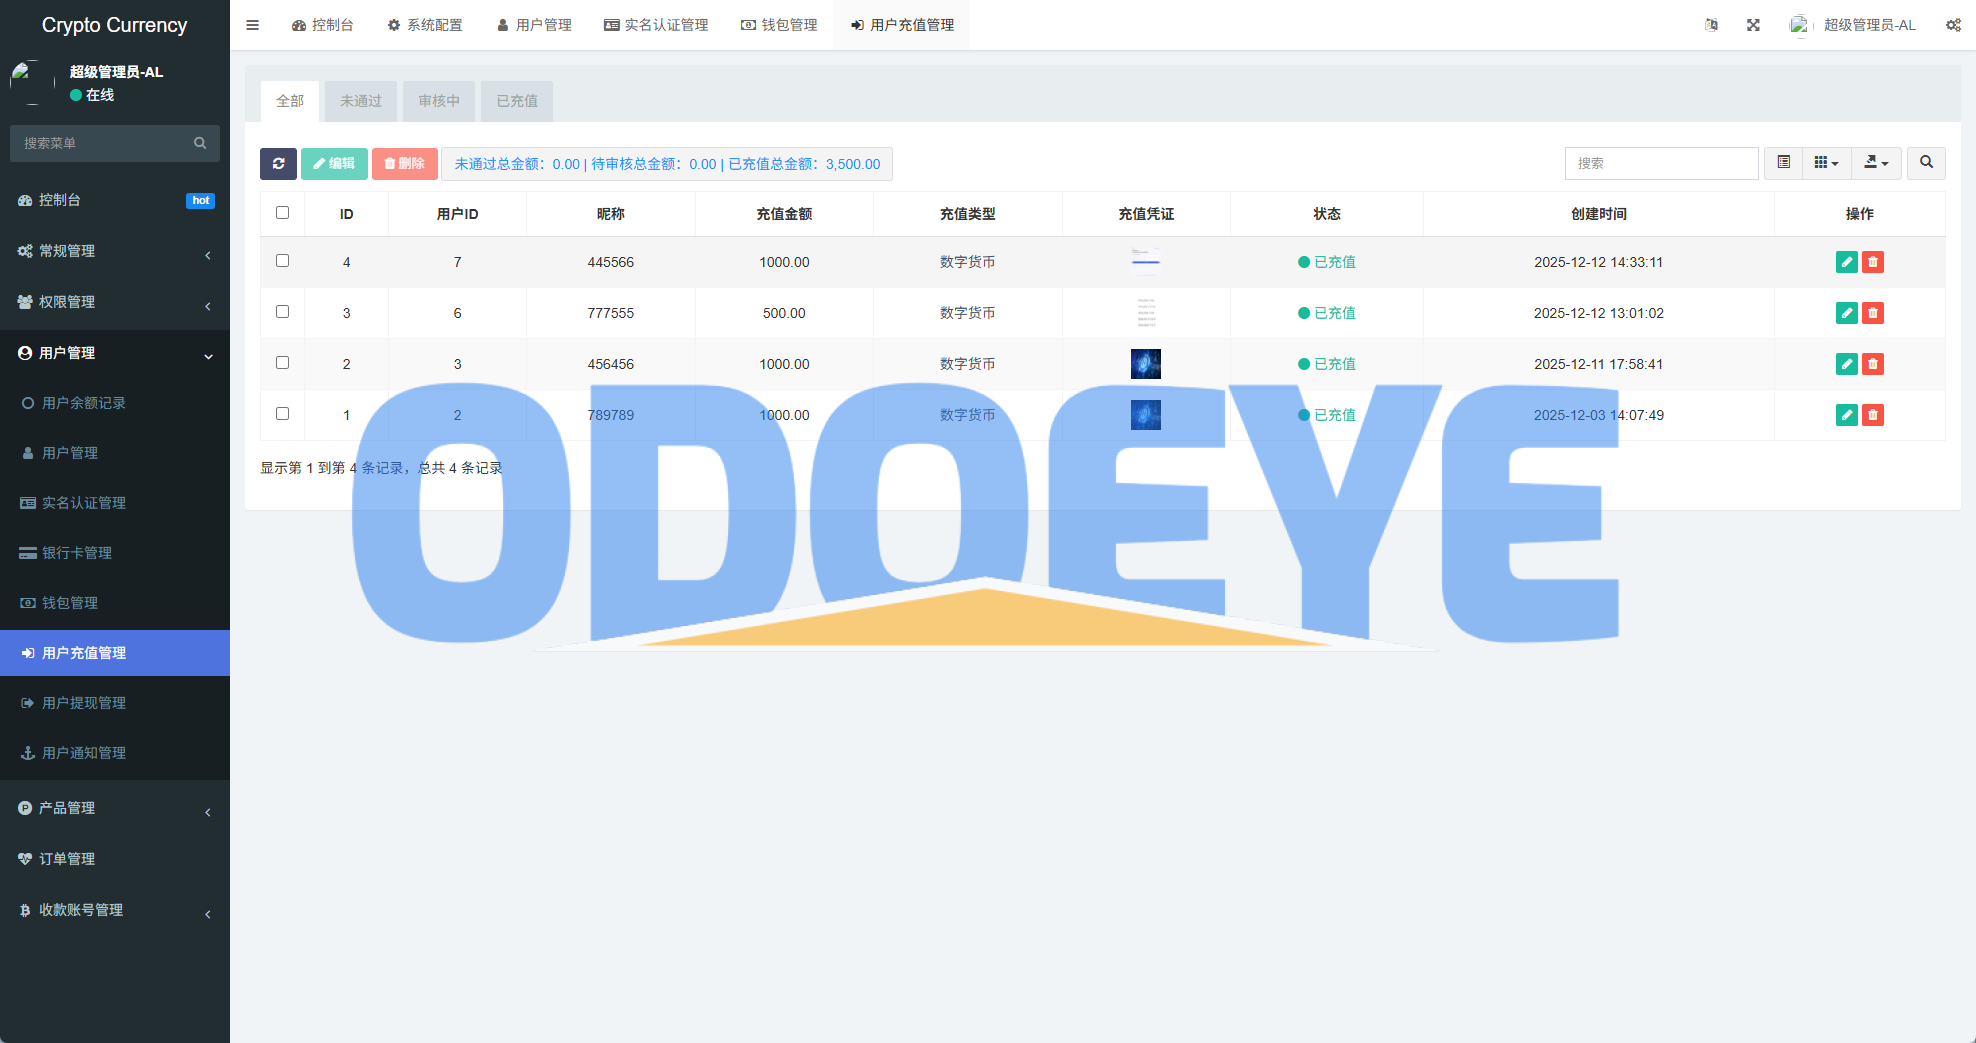Click the table search input field
This screenshot has width=1976, height=1043.
pyautogui.click(x=1661, y=163)
